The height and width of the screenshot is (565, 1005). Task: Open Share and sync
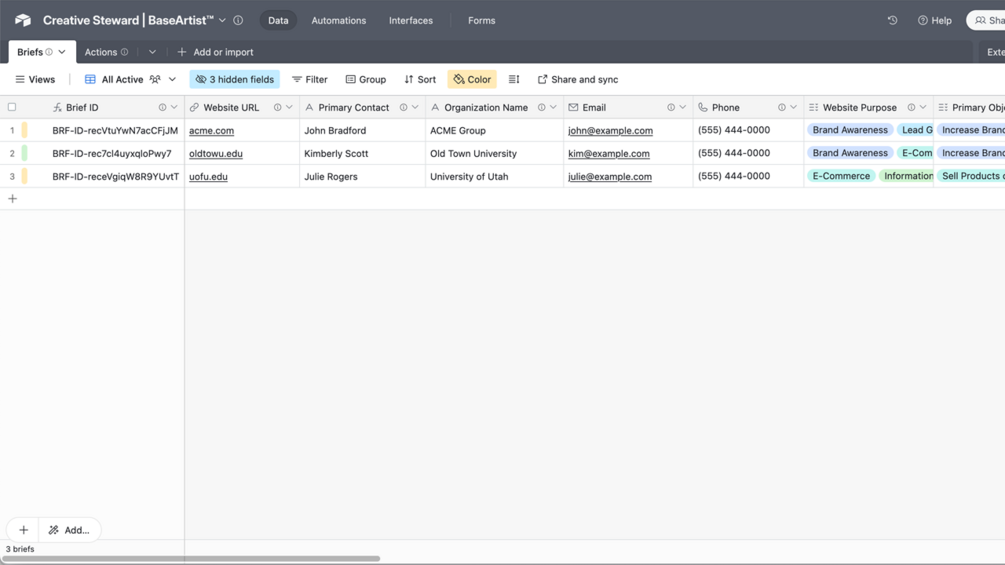[577, 79]
